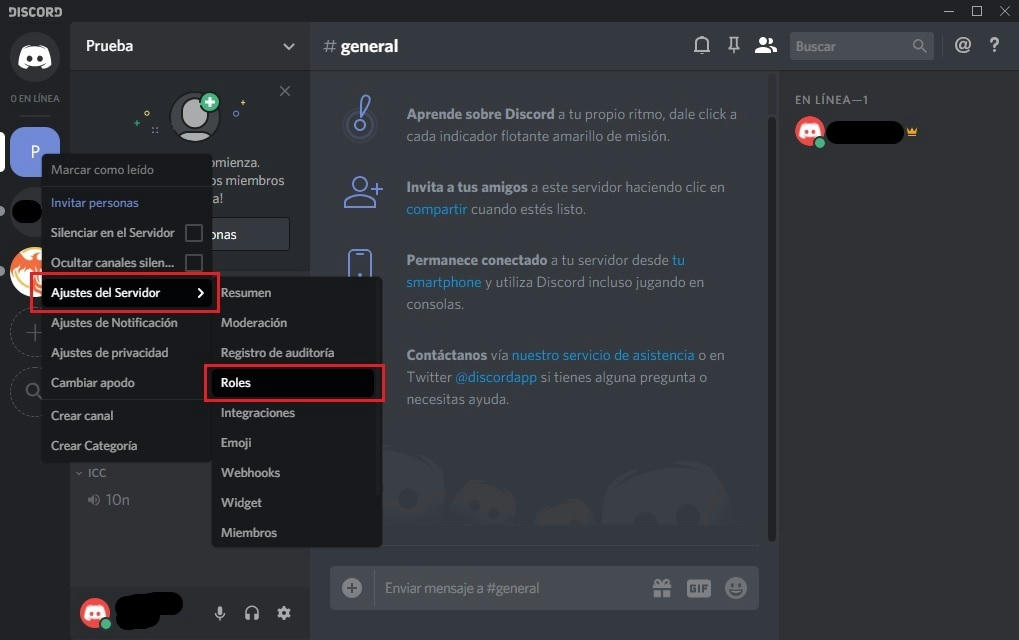
Task: Open the emoji picker smiley
Action: point(736,588)
